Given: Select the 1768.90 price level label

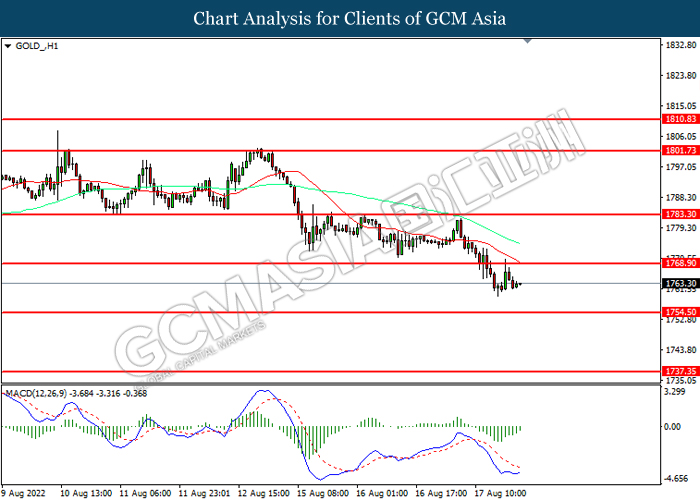Looking at the screenshot, I should 680,263.
